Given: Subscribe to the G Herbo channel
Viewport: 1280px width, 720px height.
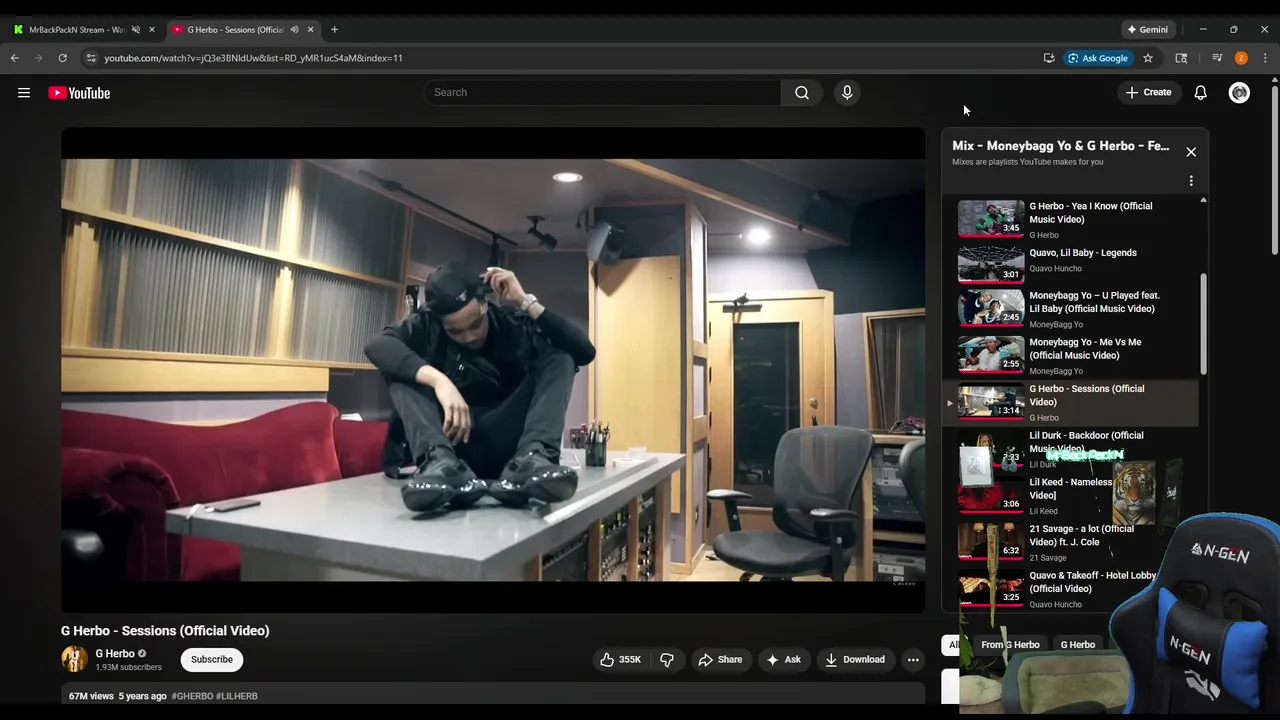Looking at the screenshot, I should click(x=212, y=660).
